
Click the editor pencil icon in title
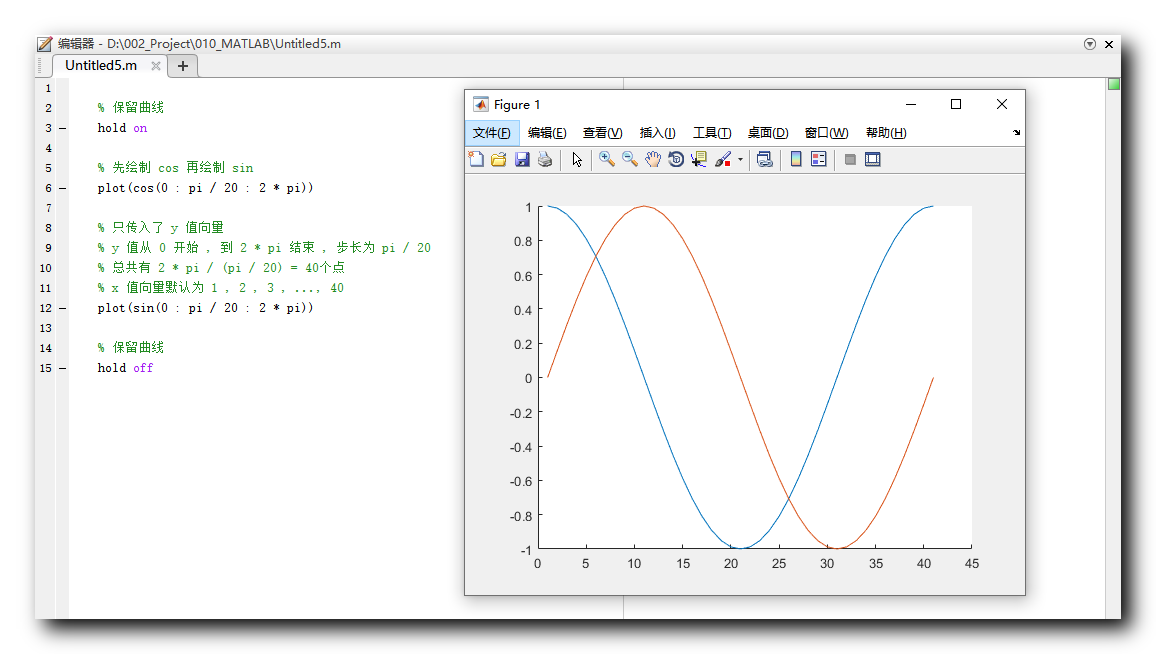click(x=45, y=44)
